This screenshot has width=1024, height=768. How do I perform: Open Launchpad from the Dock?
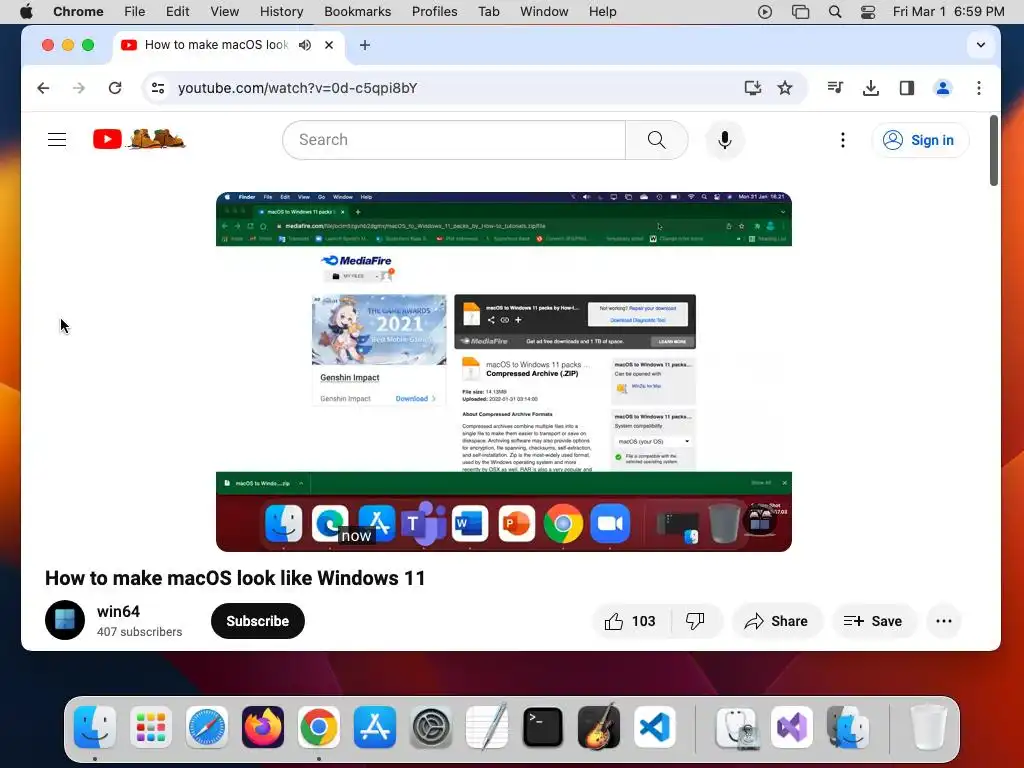[151, 727]
